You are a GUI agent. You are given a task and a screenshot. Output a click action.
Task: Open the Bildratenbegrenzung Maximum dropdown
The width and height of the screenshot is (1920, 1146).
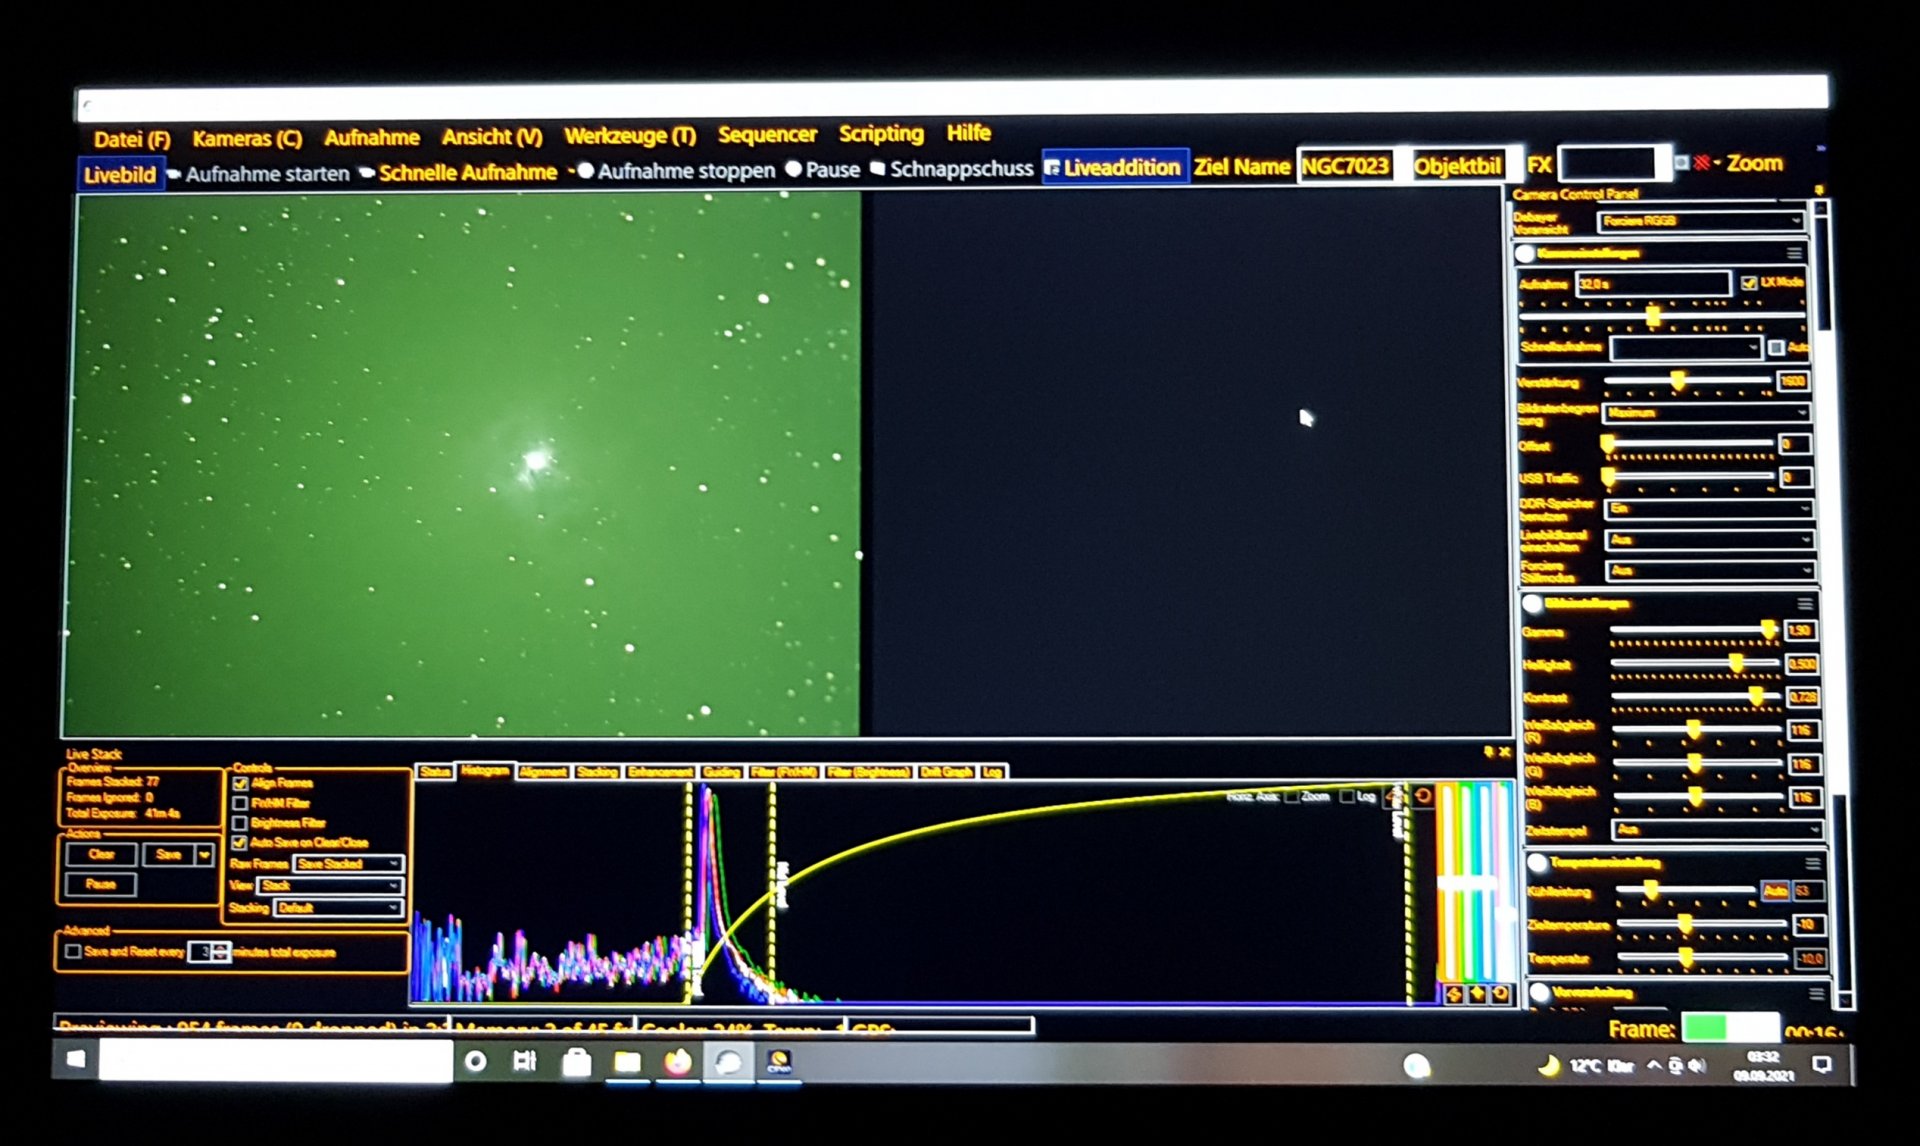1708,413
